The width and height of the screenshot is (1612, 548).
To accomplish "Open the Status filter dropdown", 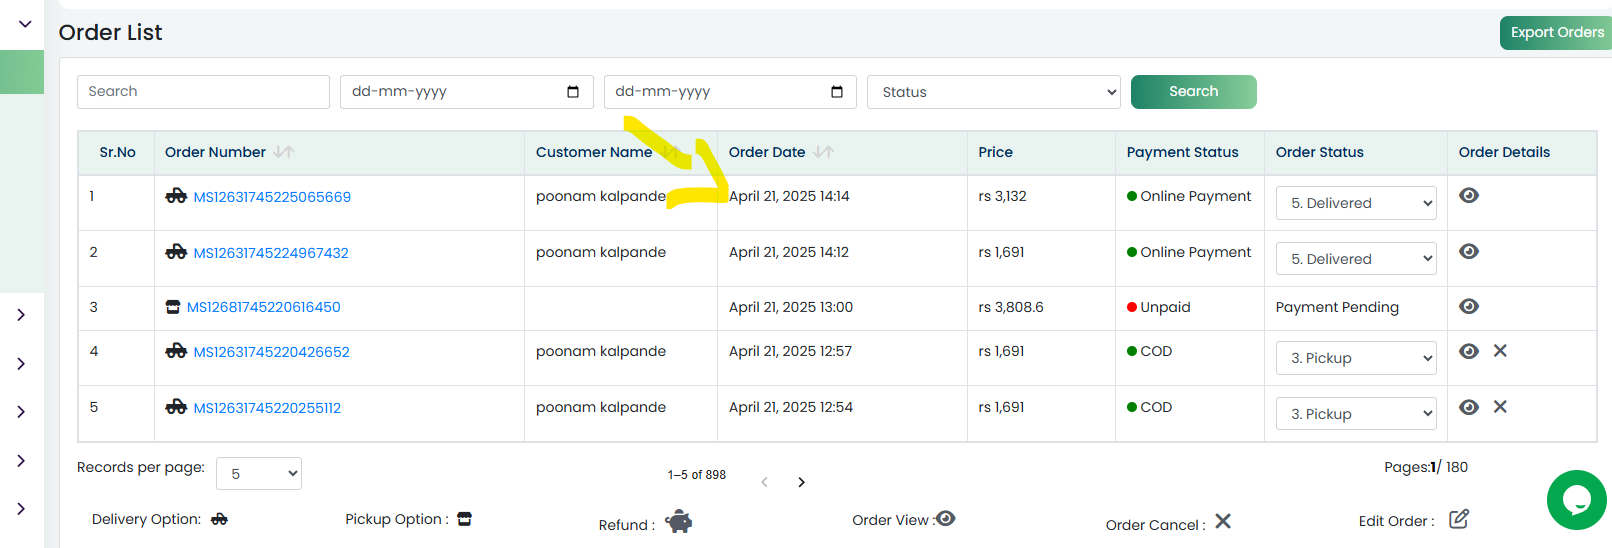I will click(x=994, y=92).
